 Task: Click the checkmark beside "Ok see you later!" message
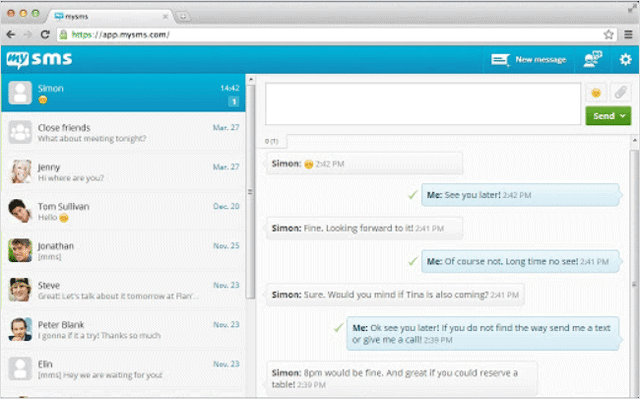click(338, 328)
